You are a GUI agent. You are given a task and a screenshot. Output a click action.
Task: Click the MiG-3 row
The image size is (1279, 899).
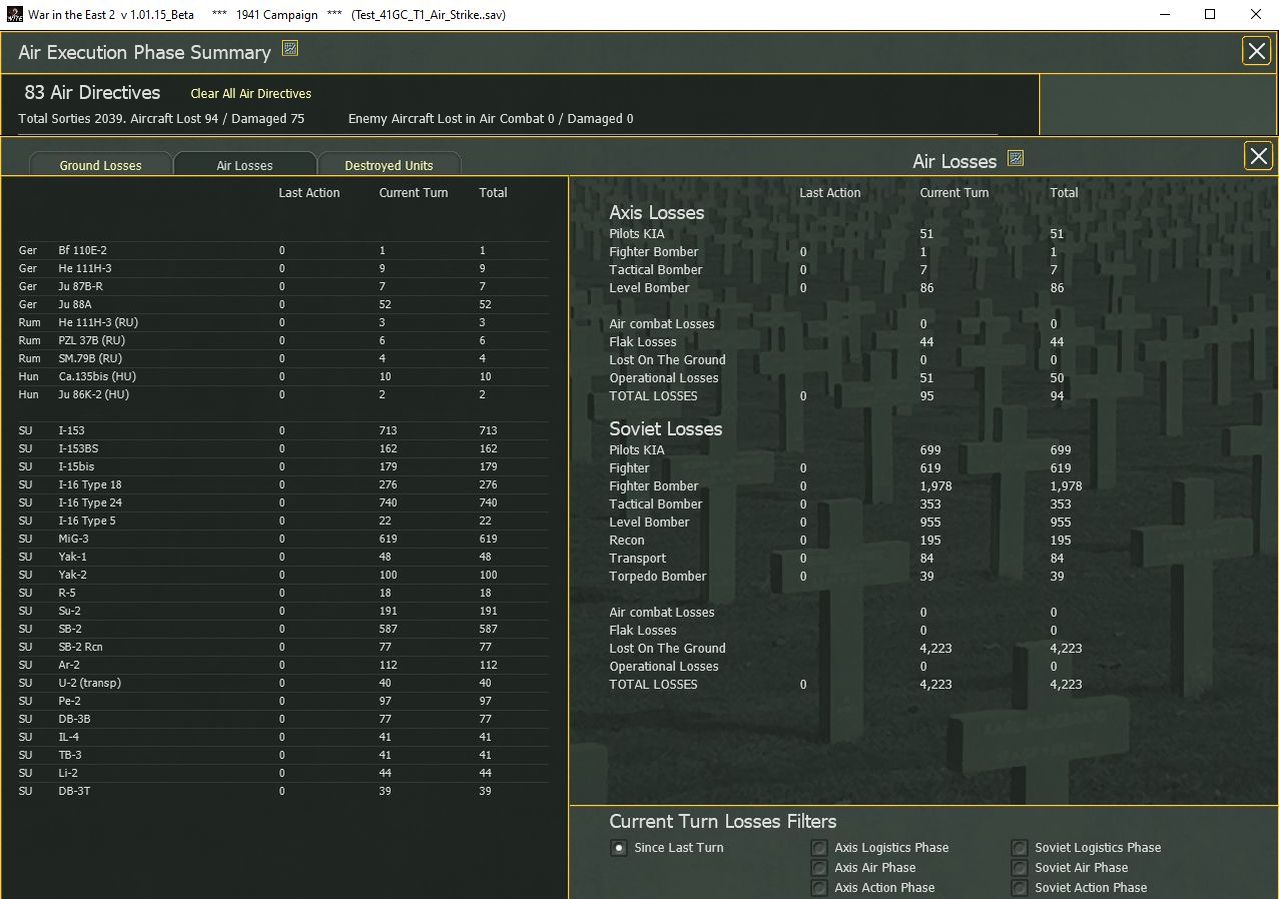tap(283, 539)
